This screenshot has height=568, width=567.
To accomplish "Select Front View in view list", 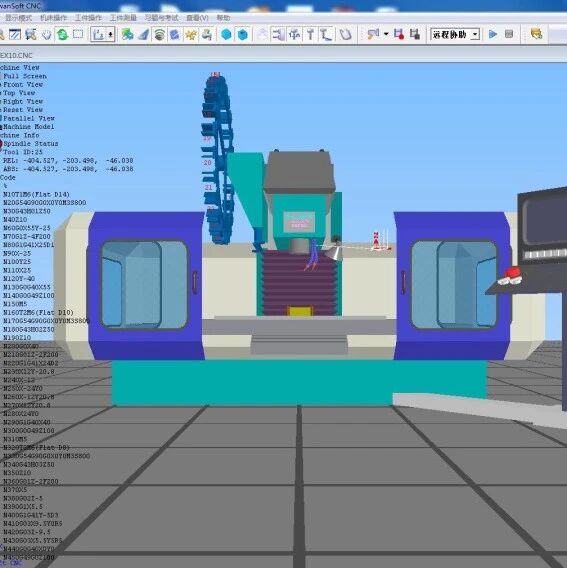I will [23, 85].
